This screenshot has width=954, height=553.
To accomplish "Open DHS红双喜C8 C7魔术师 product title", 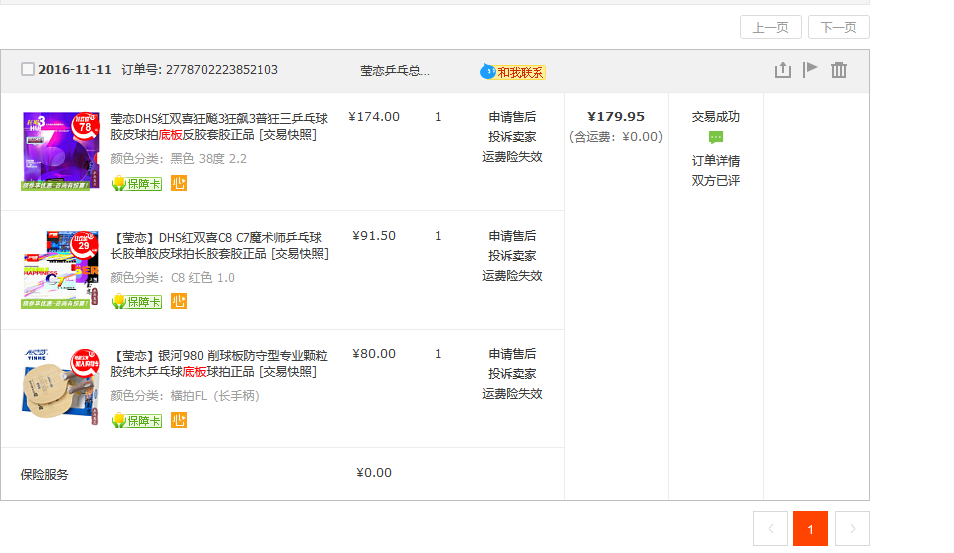I will pyautogui.click(x=219, y=245).
